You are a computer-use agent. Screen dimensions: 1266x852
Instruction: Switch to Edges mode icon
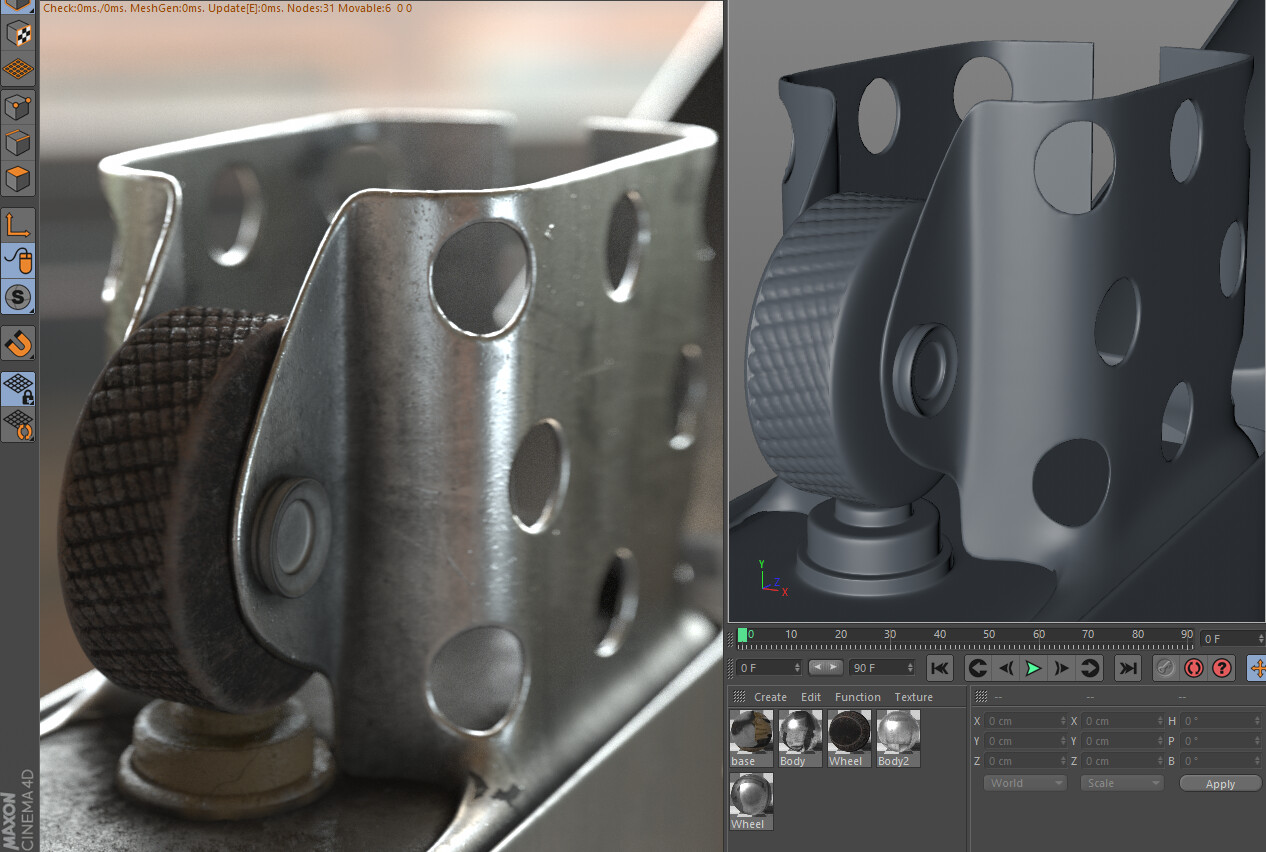(19, 143)
